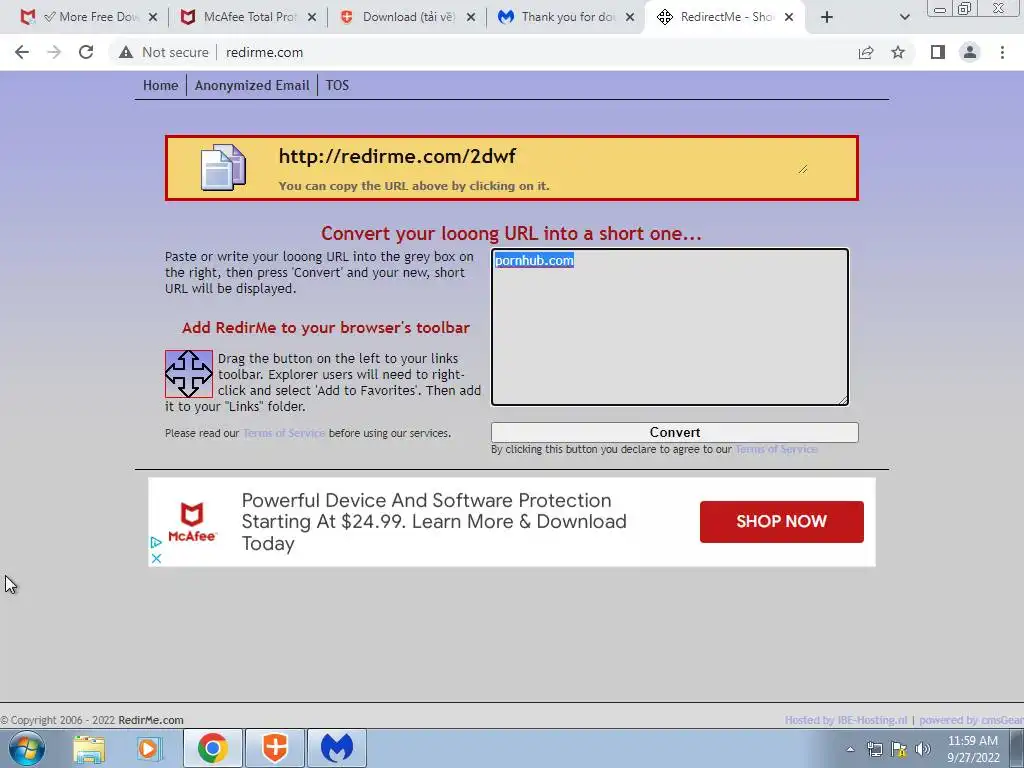Click the McAfee ad headline text
1024x768 pixels.
click(x=434, y=522)
